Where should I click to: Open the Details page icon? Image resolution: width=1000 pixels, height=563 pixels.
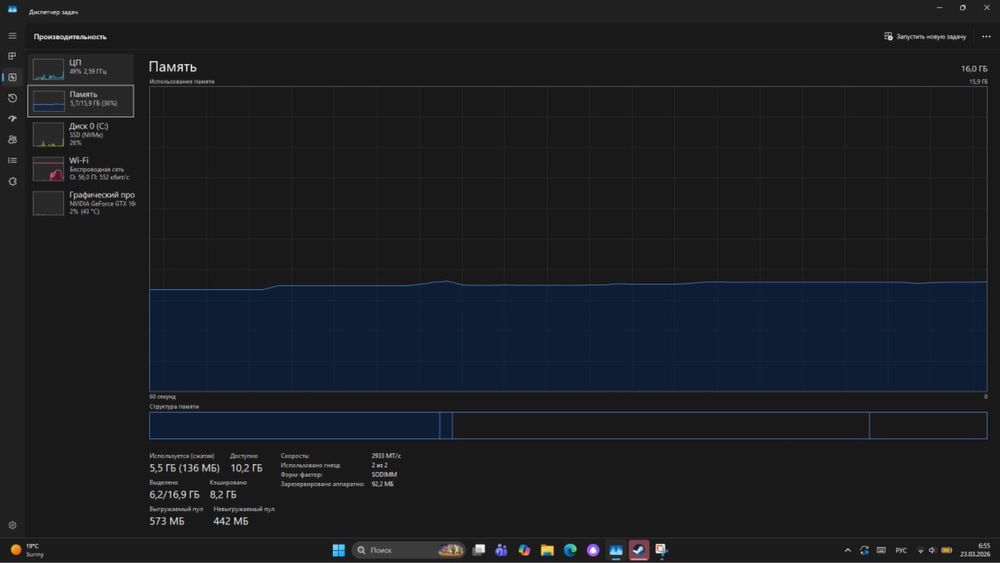pyautogui.click(x=12, y=161)
